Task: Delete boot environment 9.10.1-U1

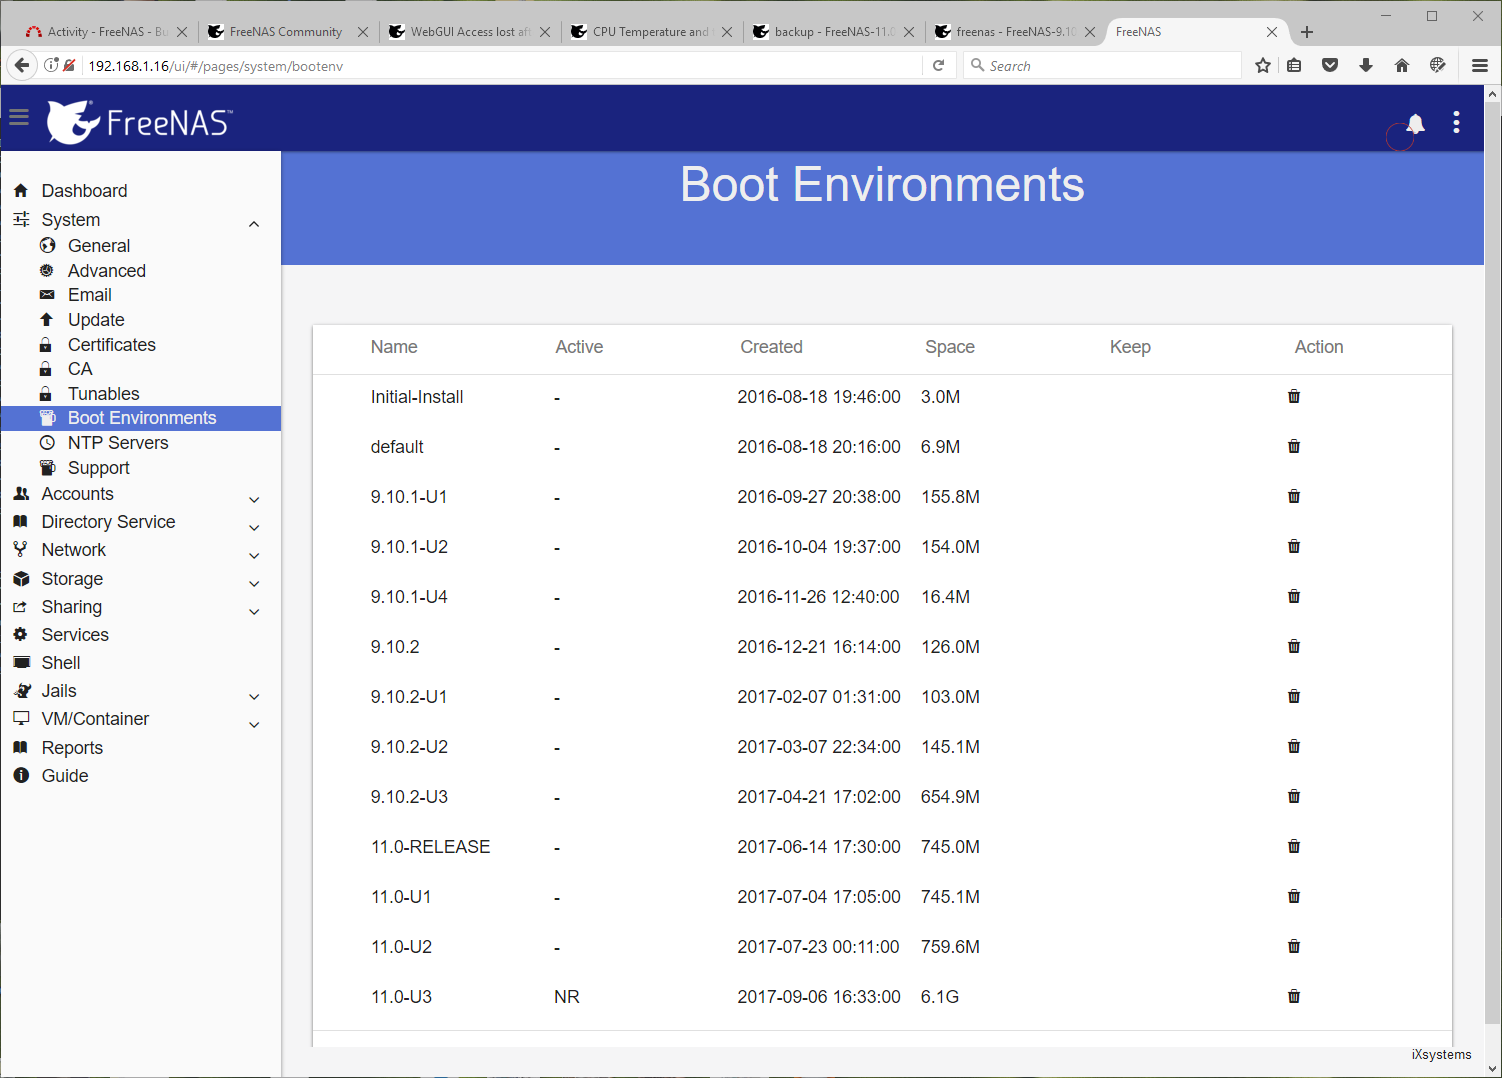Action: click(x=1294, y=497)
